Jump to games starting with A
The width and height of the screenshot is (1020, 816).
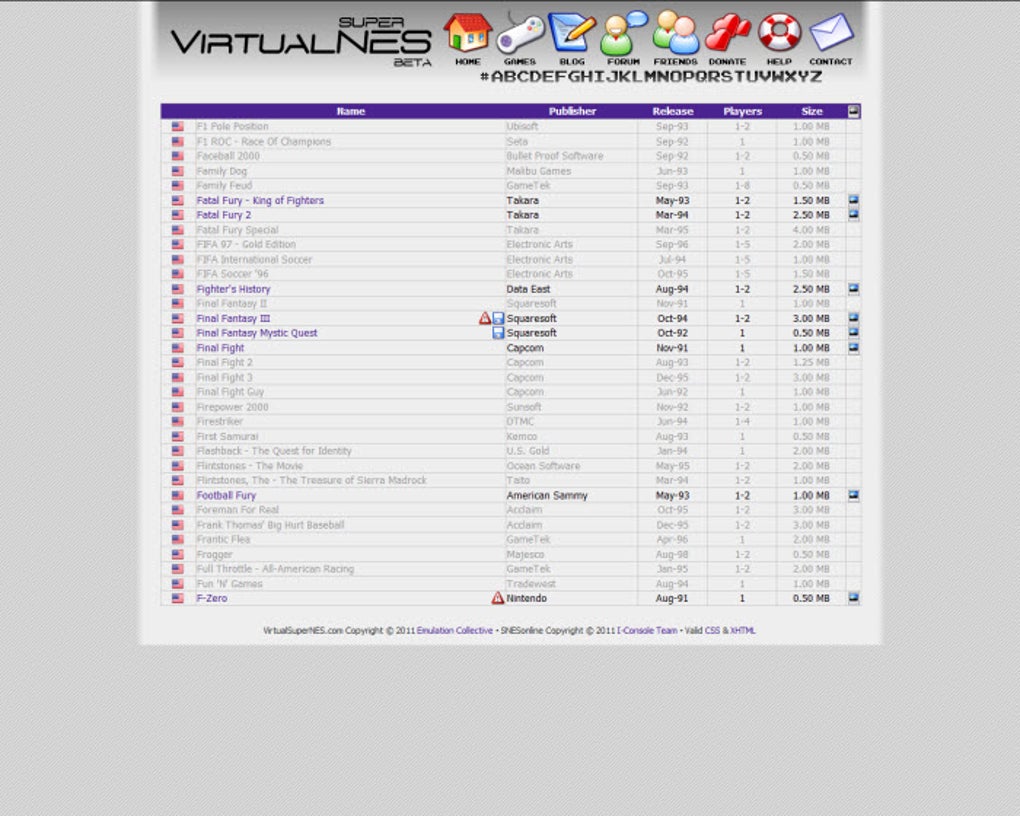pyautogui.click(x=497, y=77)
